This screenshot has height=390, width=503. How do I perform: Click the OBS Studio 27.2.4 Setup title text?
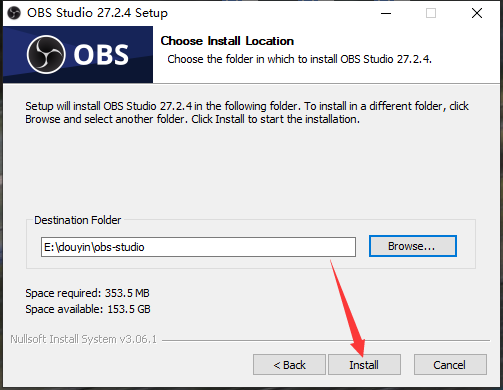click(97, 13)
